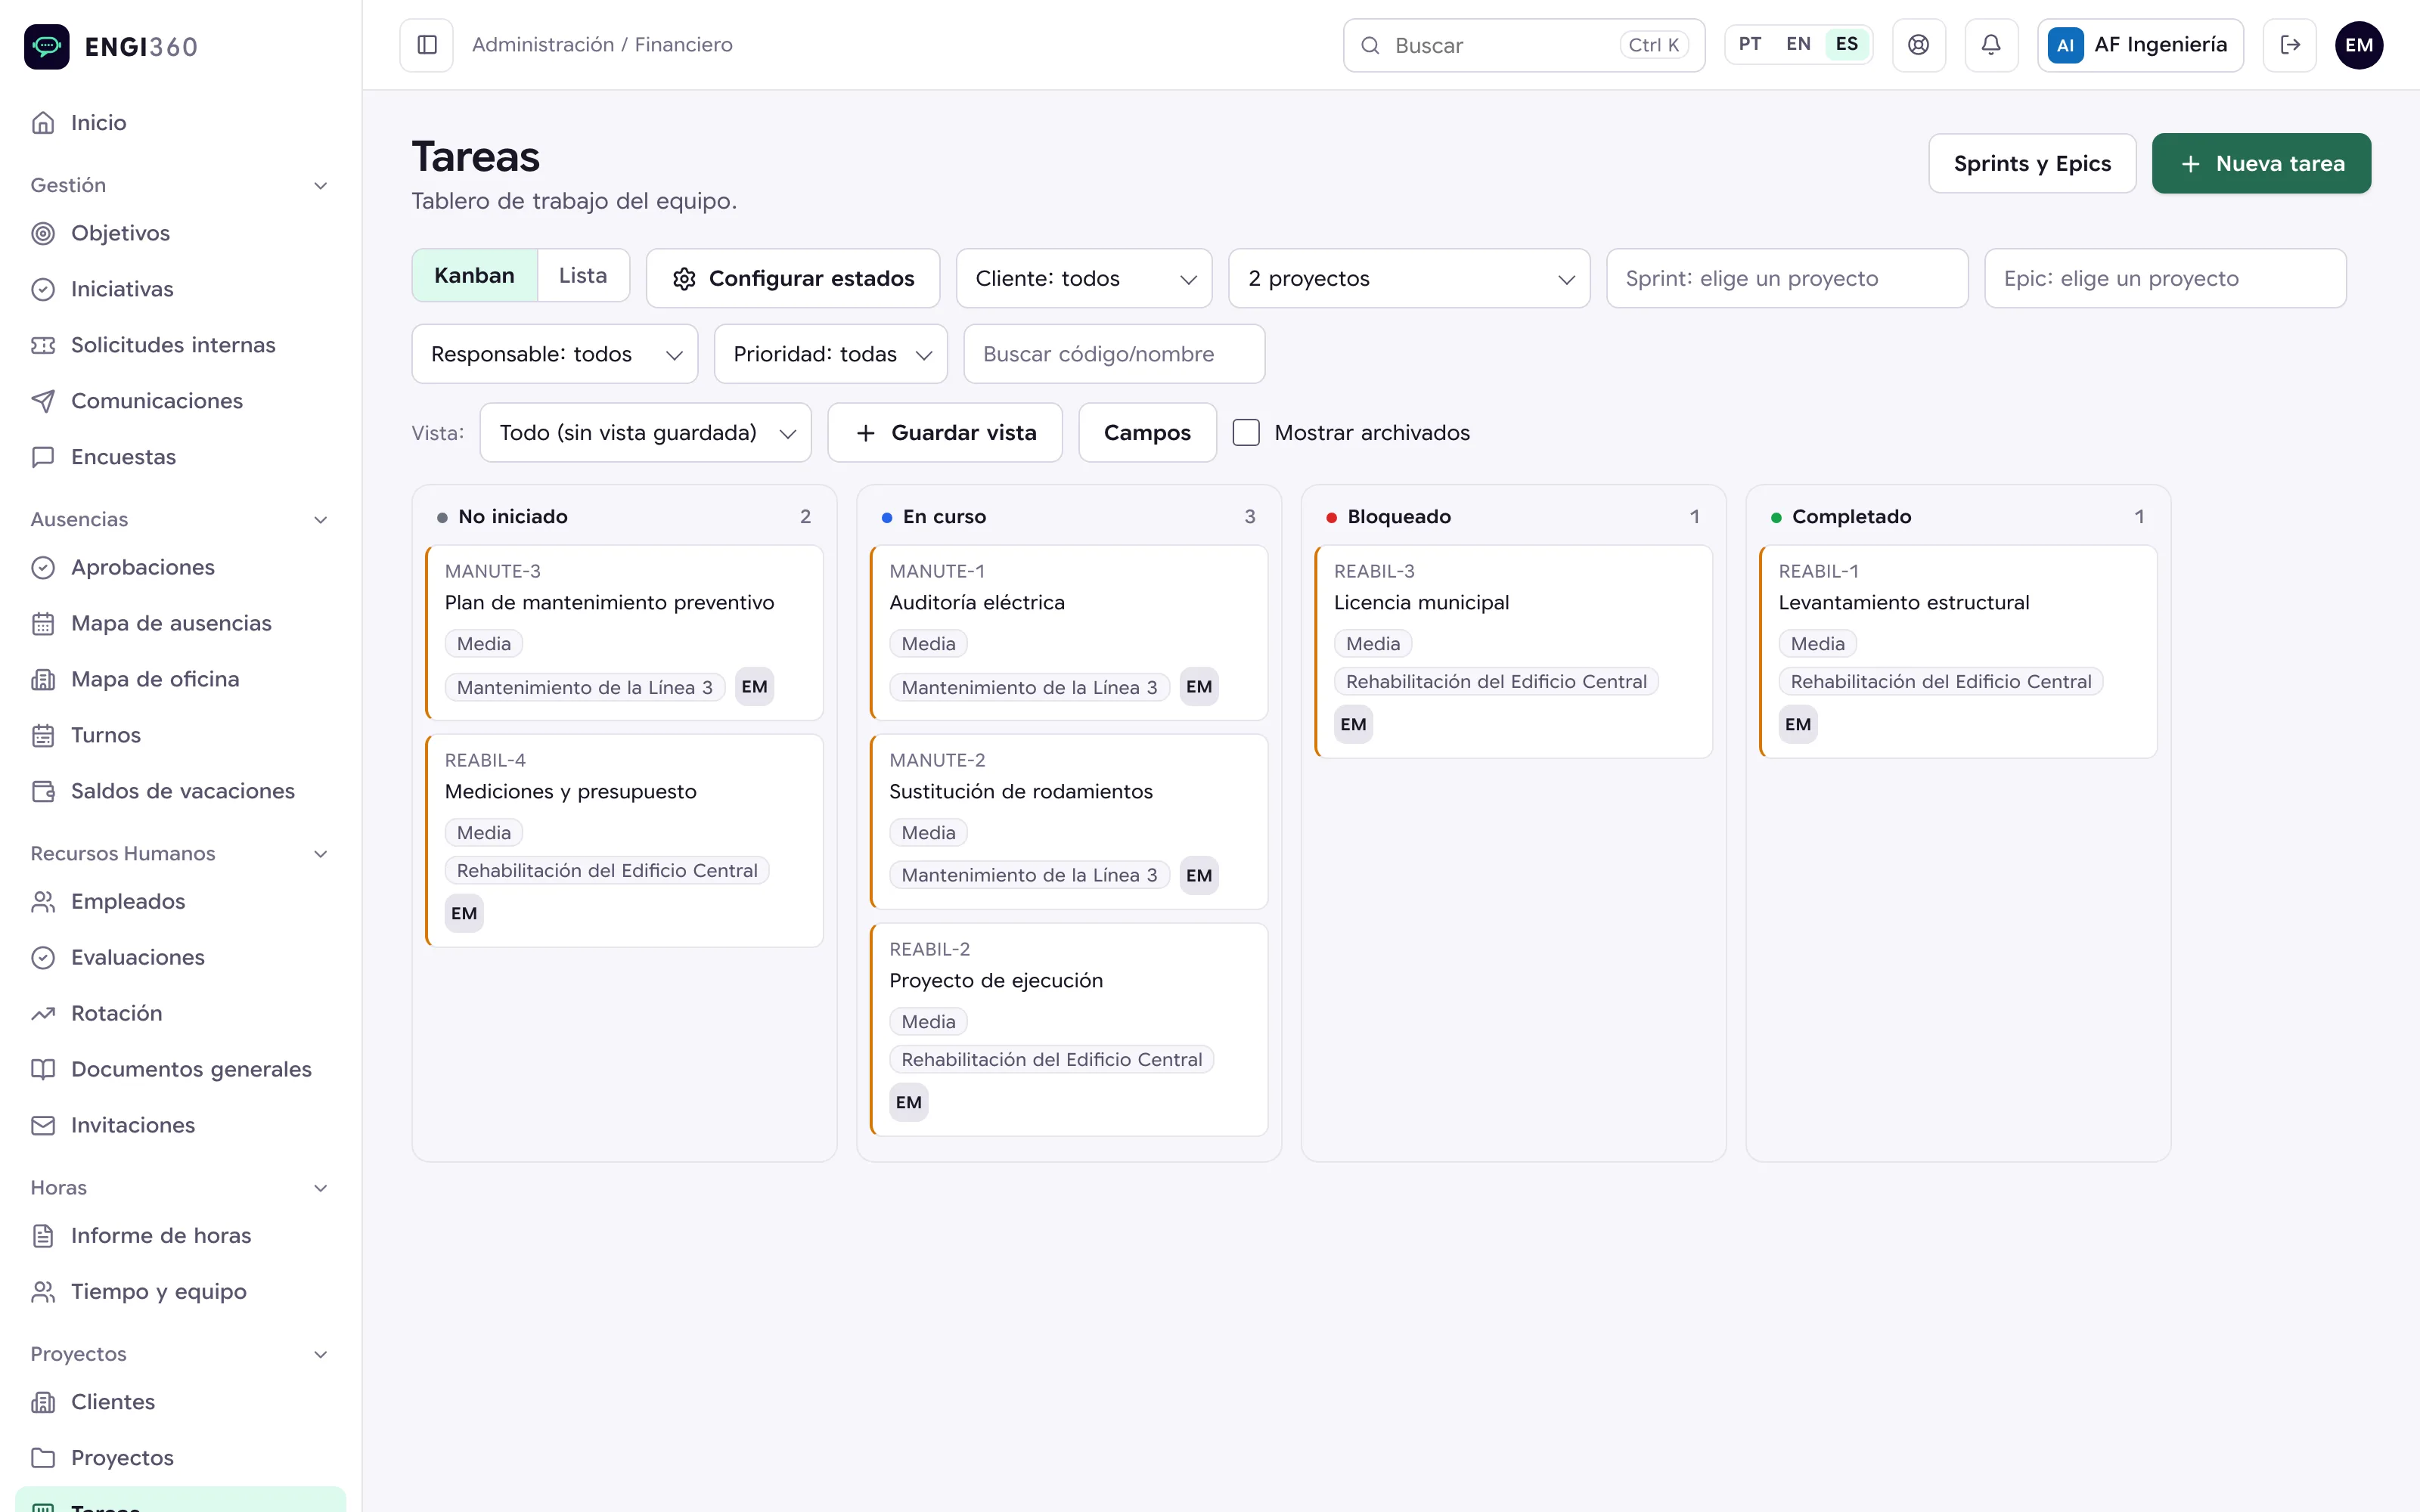This screenshot has width=2420, height=1512.
Task: Open the 2 proyectos dropdown
Action: pos(1409,278)
